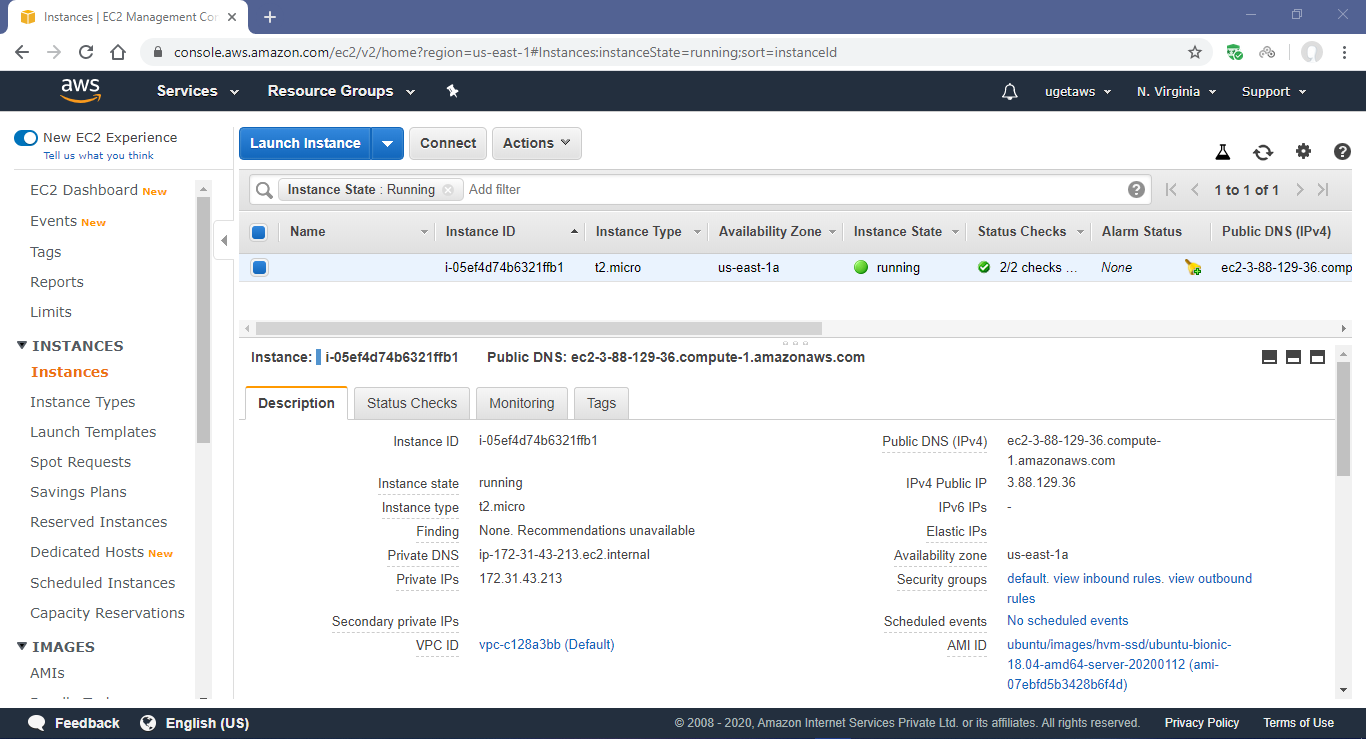Open the Resource Groups dropdown
Screen dimensions: 1366x739
coord(341,91)
